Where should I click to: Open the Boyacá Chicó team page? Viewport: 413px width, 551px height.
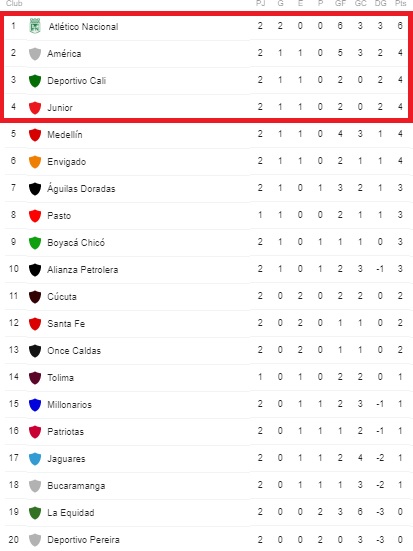click(x=76, y=243)
